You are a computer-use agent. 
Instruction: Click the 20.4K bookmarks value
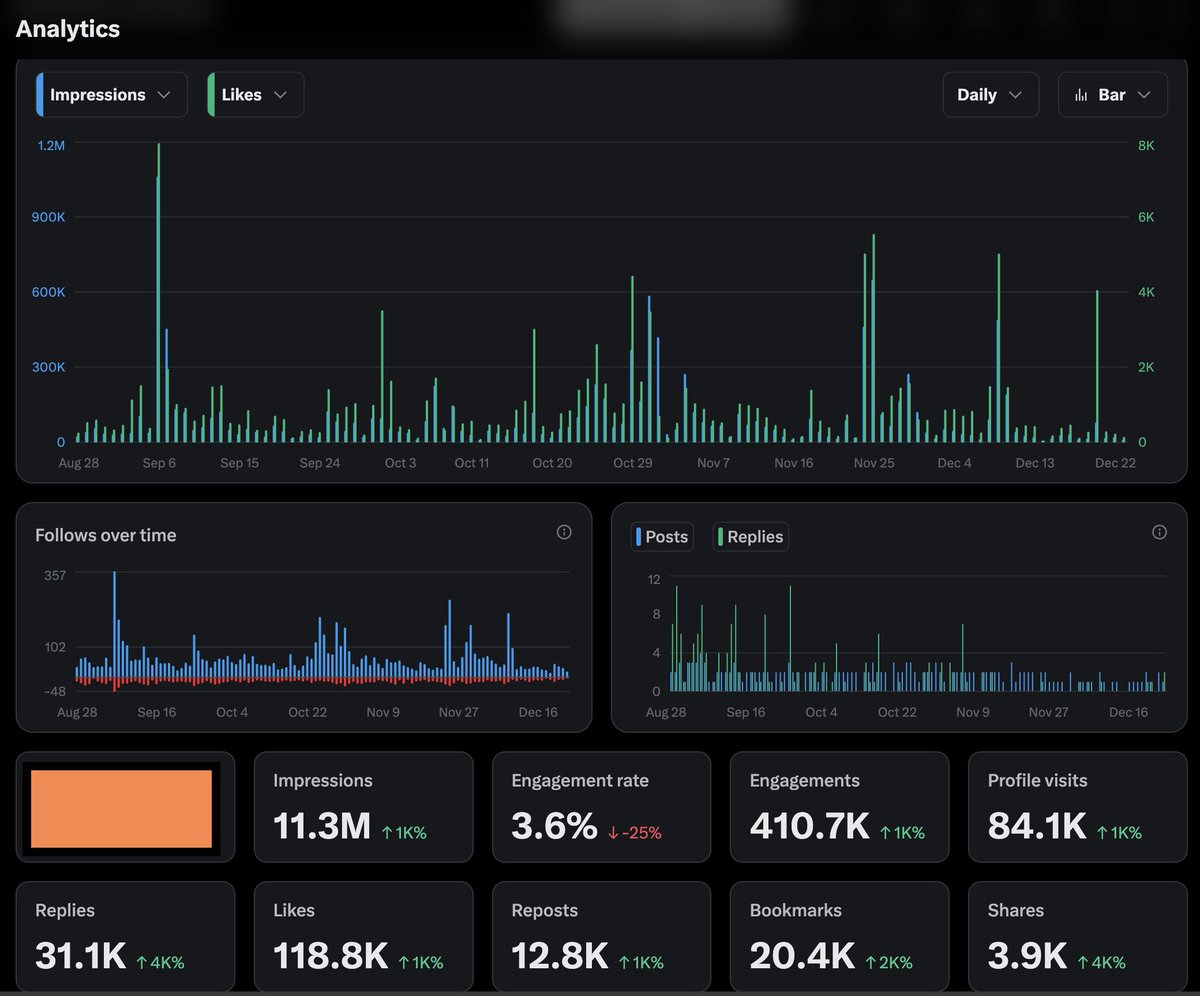[x=803, y=956]
